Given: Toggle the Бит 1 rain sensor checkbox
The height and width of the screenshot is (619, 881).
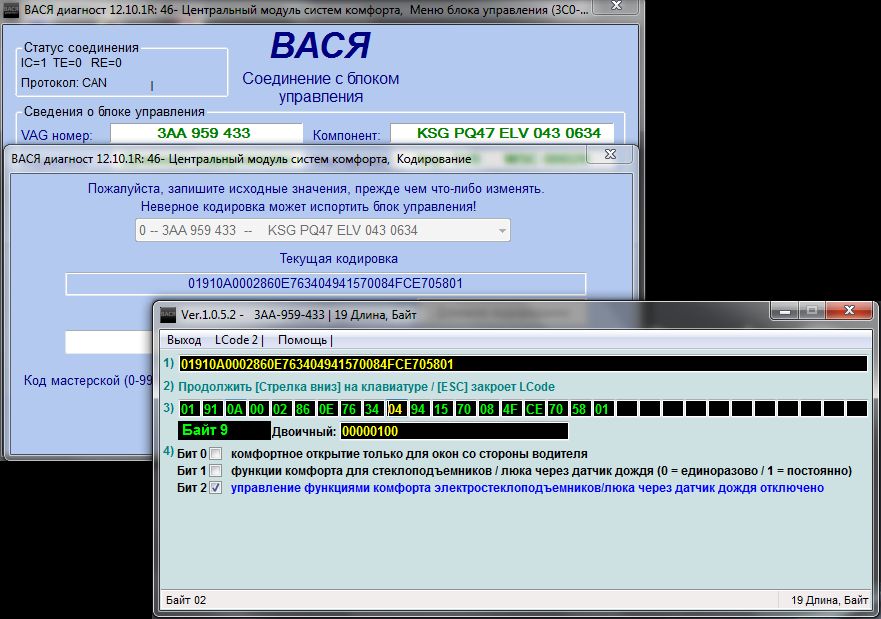Looking at the screenshot, I should 216,471.
